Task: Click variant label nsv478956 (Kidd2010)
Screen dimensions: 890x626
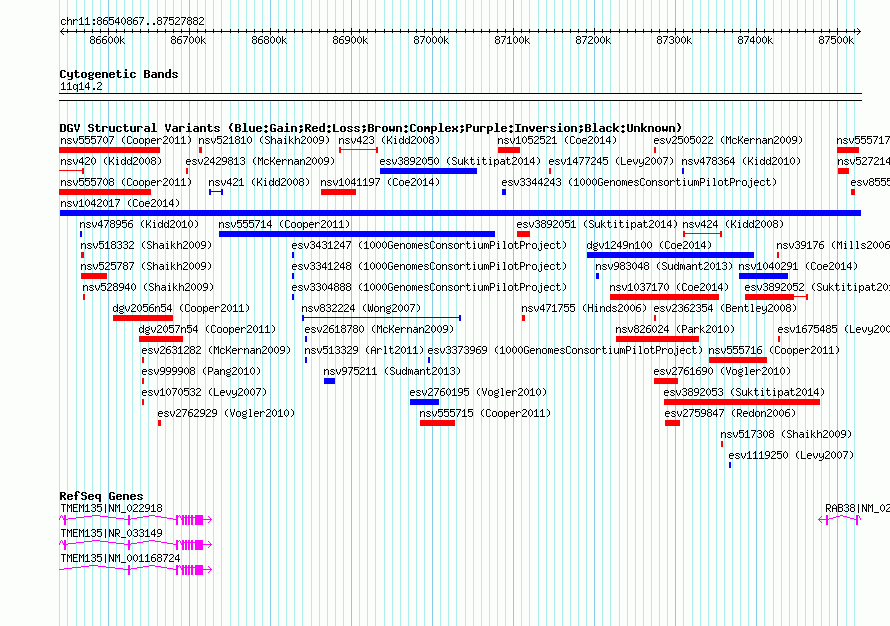Action: pos(140,224)
